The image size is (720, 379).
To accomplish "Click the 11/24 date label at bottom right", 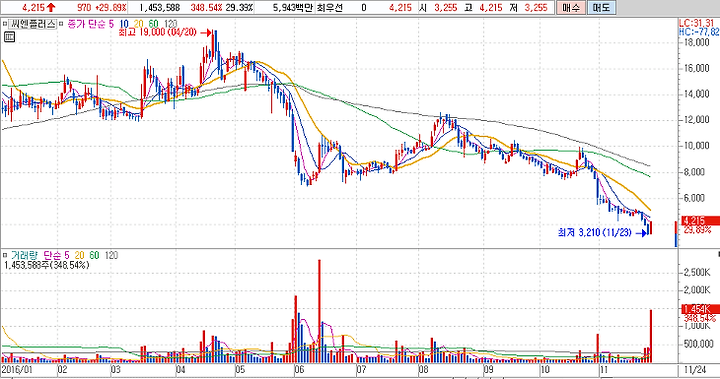I will (x=695, y=370).
